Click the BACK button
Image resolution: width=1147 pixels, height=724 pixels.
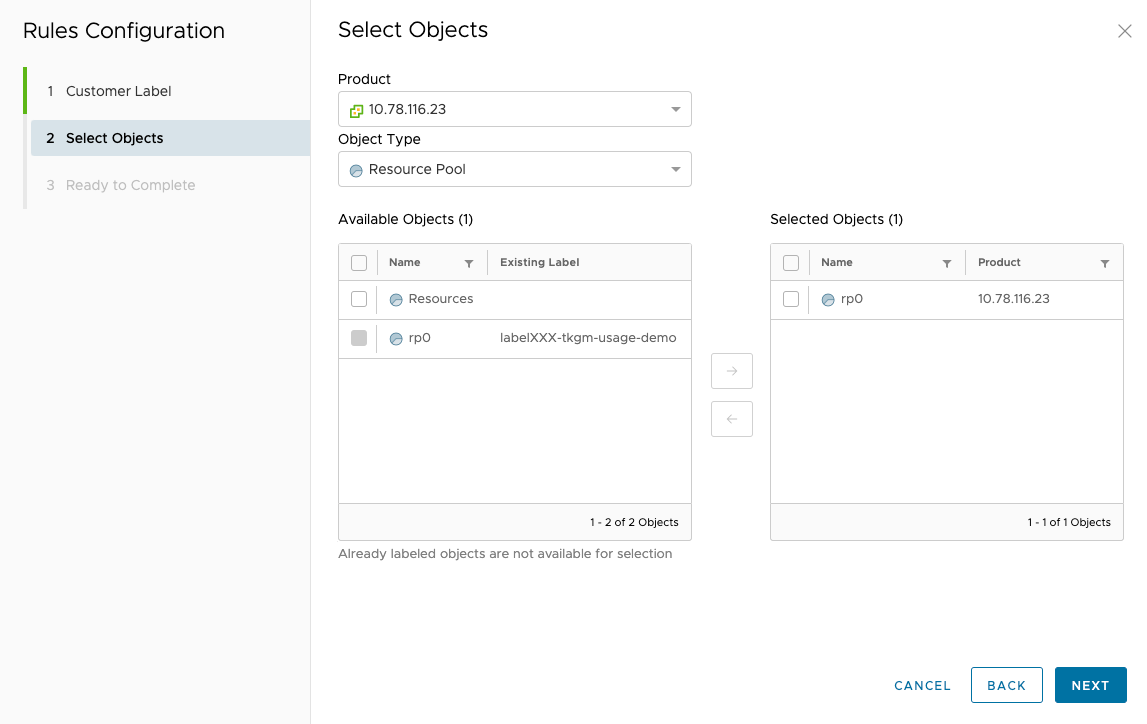pyautogui.click(x=1006, y=685)
